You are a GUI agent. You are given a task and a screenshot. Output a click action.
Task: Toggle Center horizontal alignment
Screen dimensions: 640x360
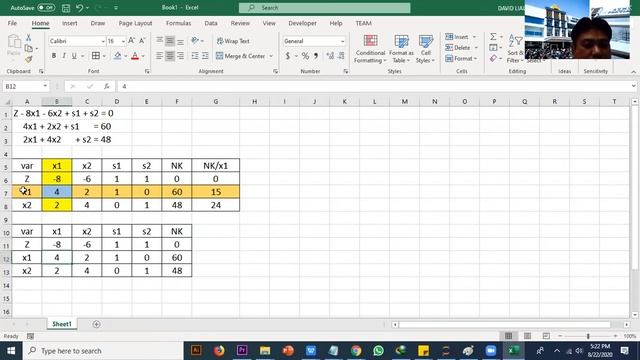(170, 56)
